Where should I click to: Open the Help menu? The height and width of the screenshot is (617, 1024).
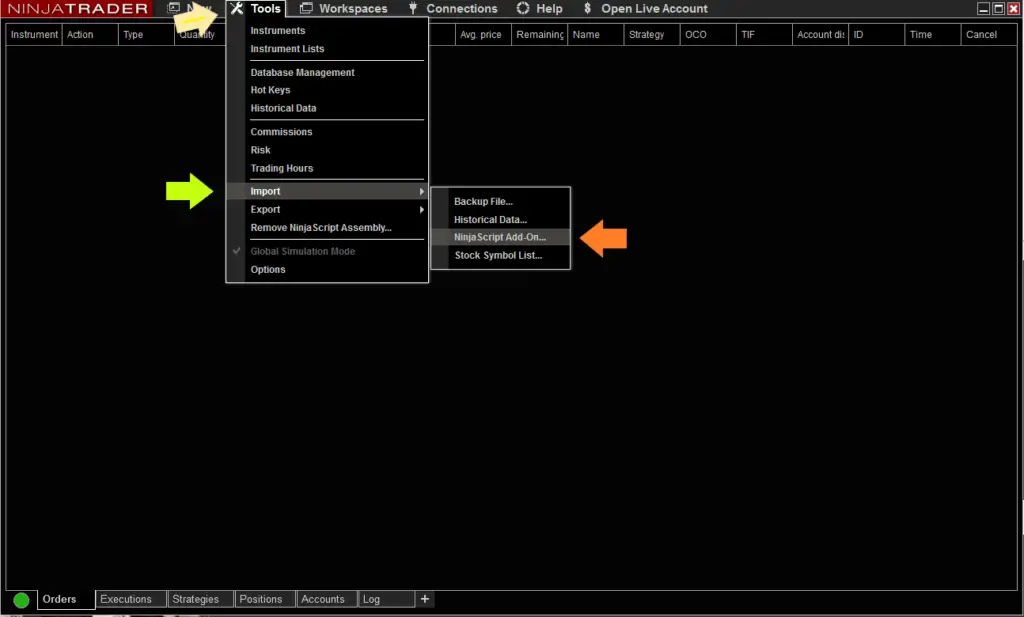(549, 8)
